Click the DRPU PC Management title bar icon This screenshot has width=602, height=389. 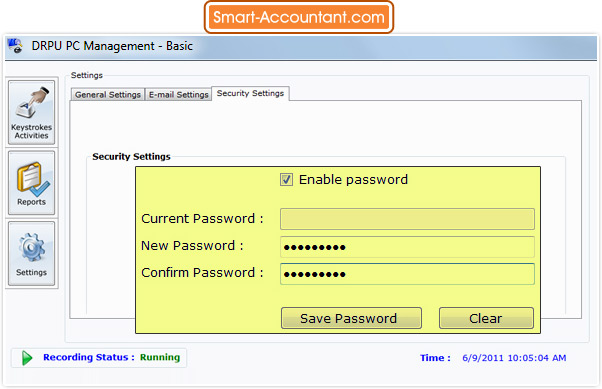coord(15,46)
